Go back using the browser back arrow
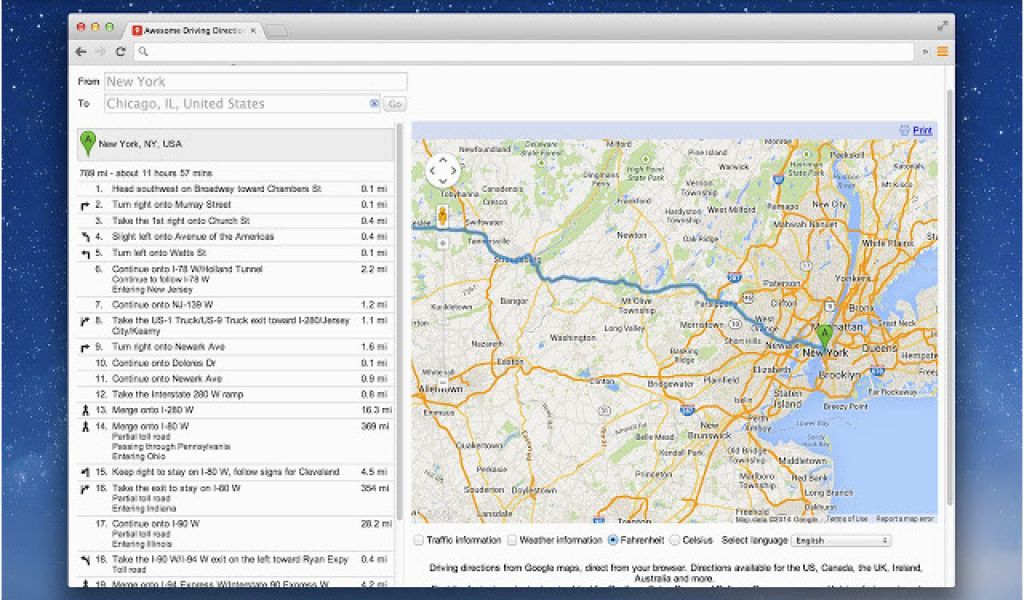1024x600 pixels. click(81, 52)
